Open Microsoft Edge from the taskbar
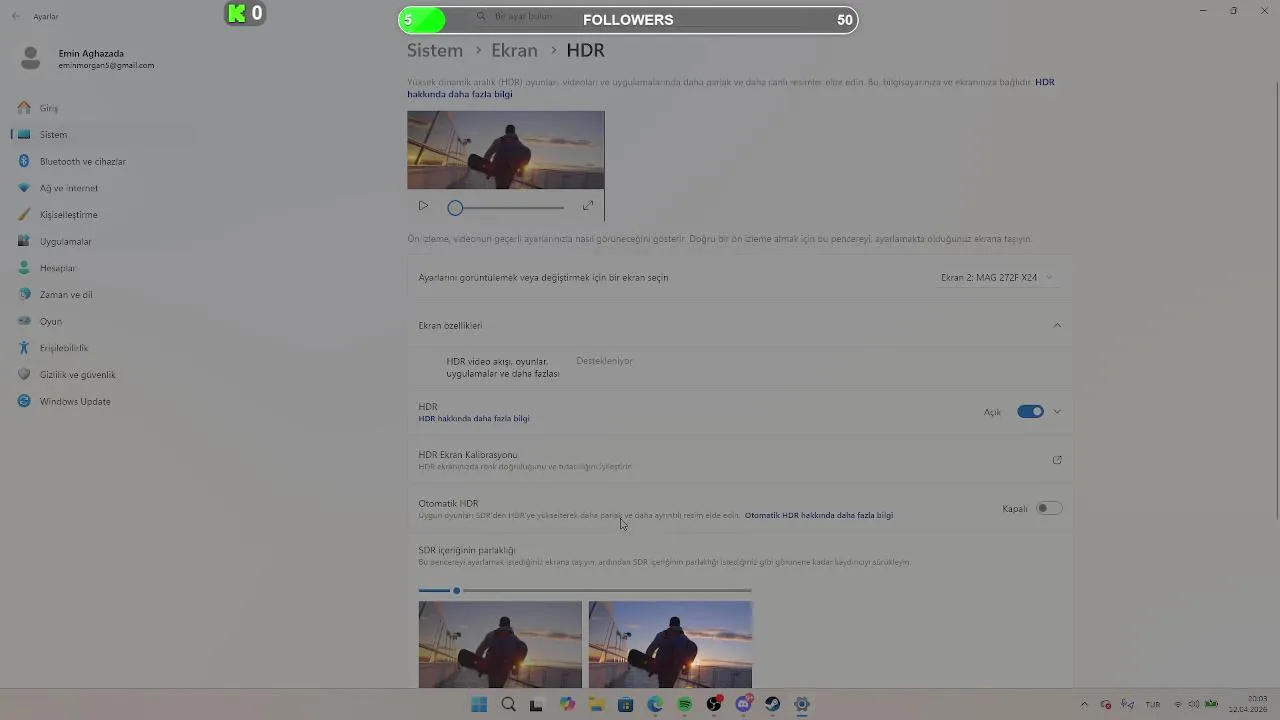1280x720 pixels. [655, 705]
